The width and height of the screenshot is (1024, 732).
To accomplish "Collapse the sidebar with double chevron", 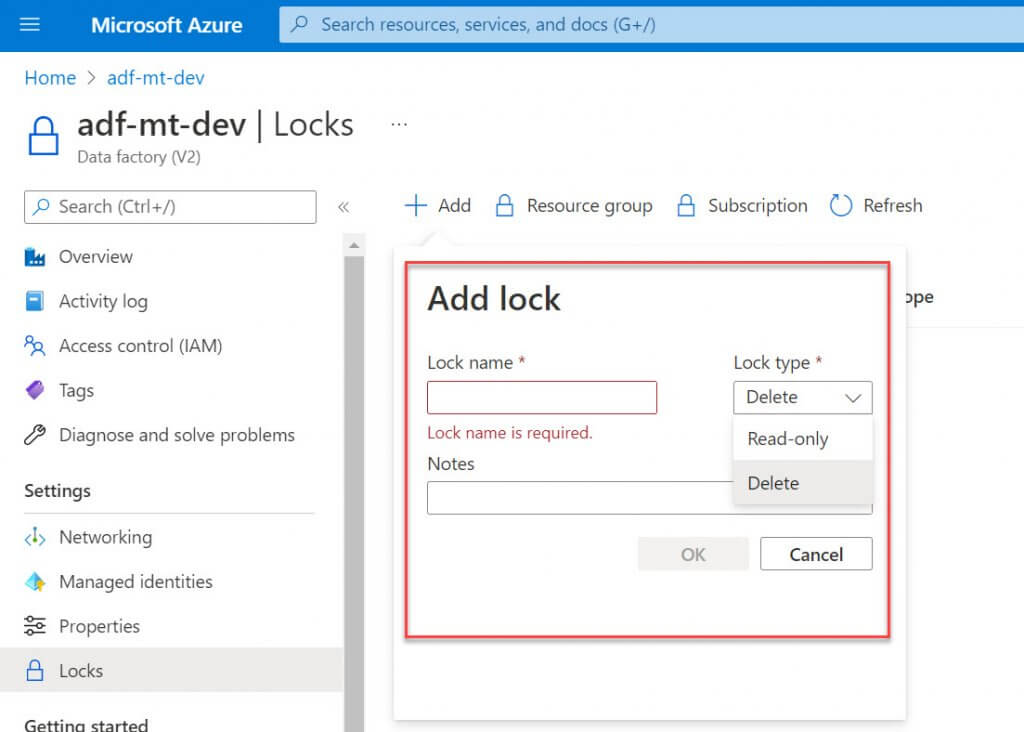I will click(343, 207).
